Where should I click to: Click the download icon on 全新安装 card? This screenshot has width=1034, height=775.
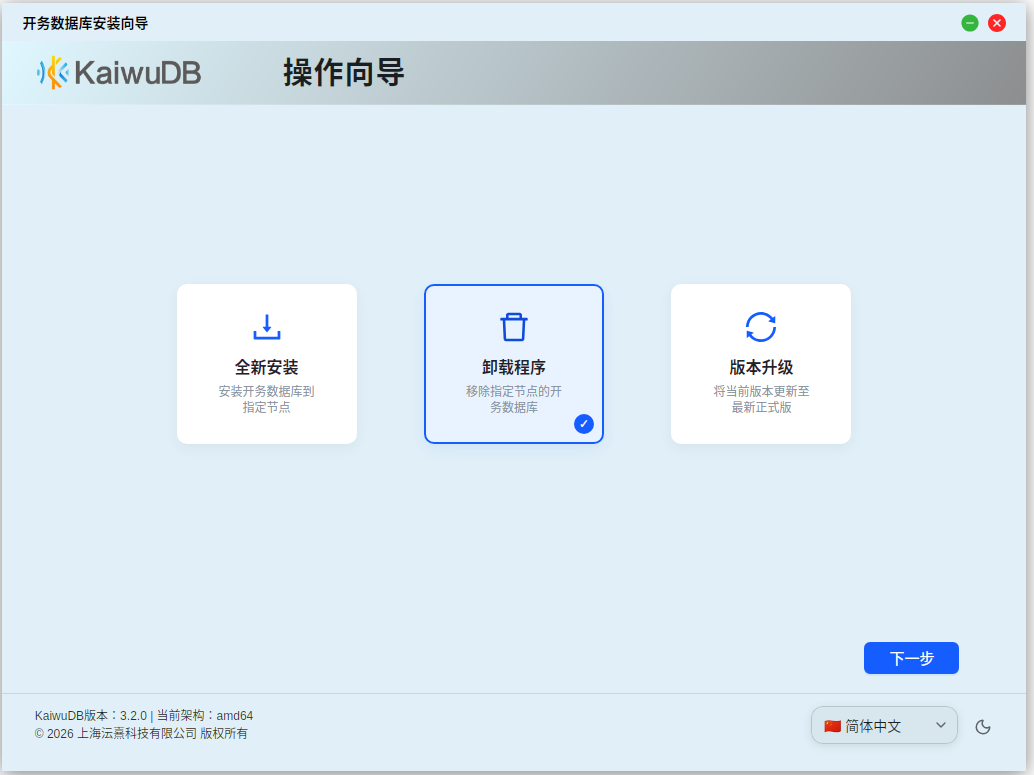point(266,326)
